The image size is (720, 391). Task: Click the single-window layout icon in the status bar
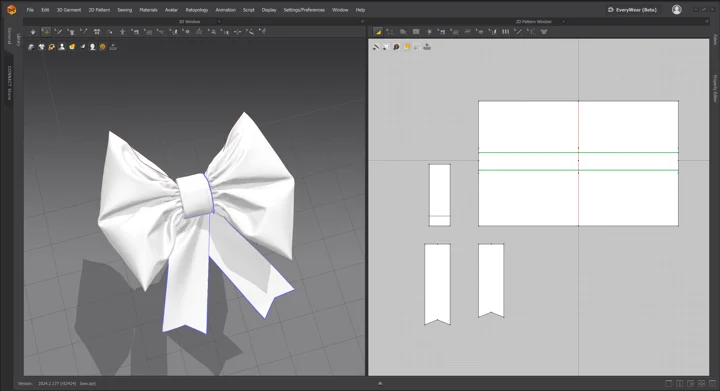(669, 383)
